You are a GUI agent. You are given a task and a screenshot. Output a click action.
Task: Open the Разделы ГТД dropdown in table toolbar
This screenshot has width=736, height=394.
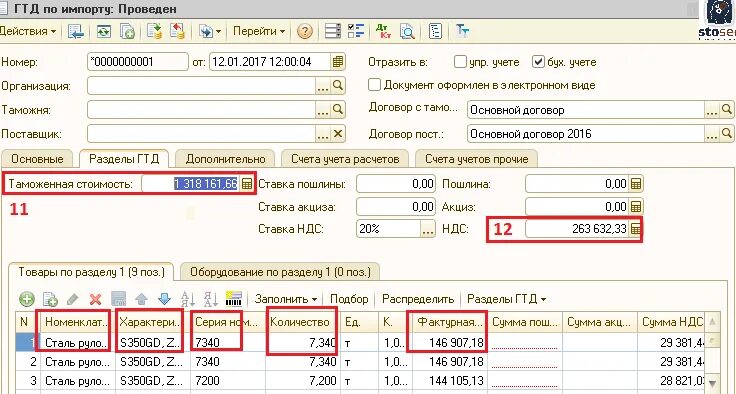coord(506,299)
